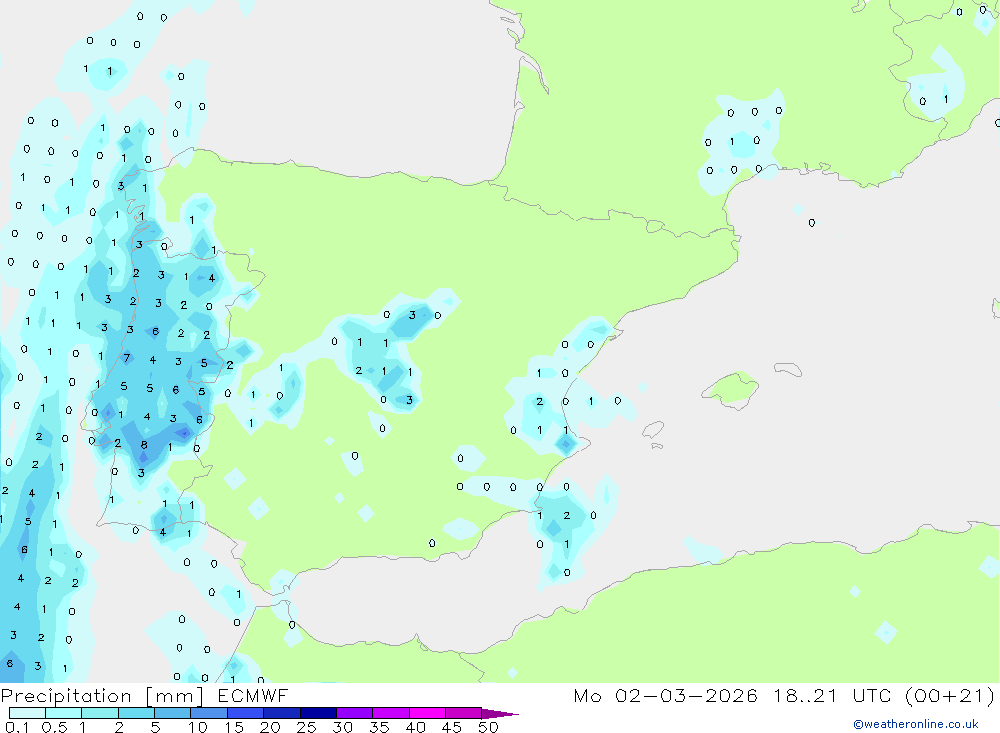The height and width of the screenshot is (733, 1000).
Task: Click the '15' legend label
Action: pyautogui.click(x=234, y=727)
